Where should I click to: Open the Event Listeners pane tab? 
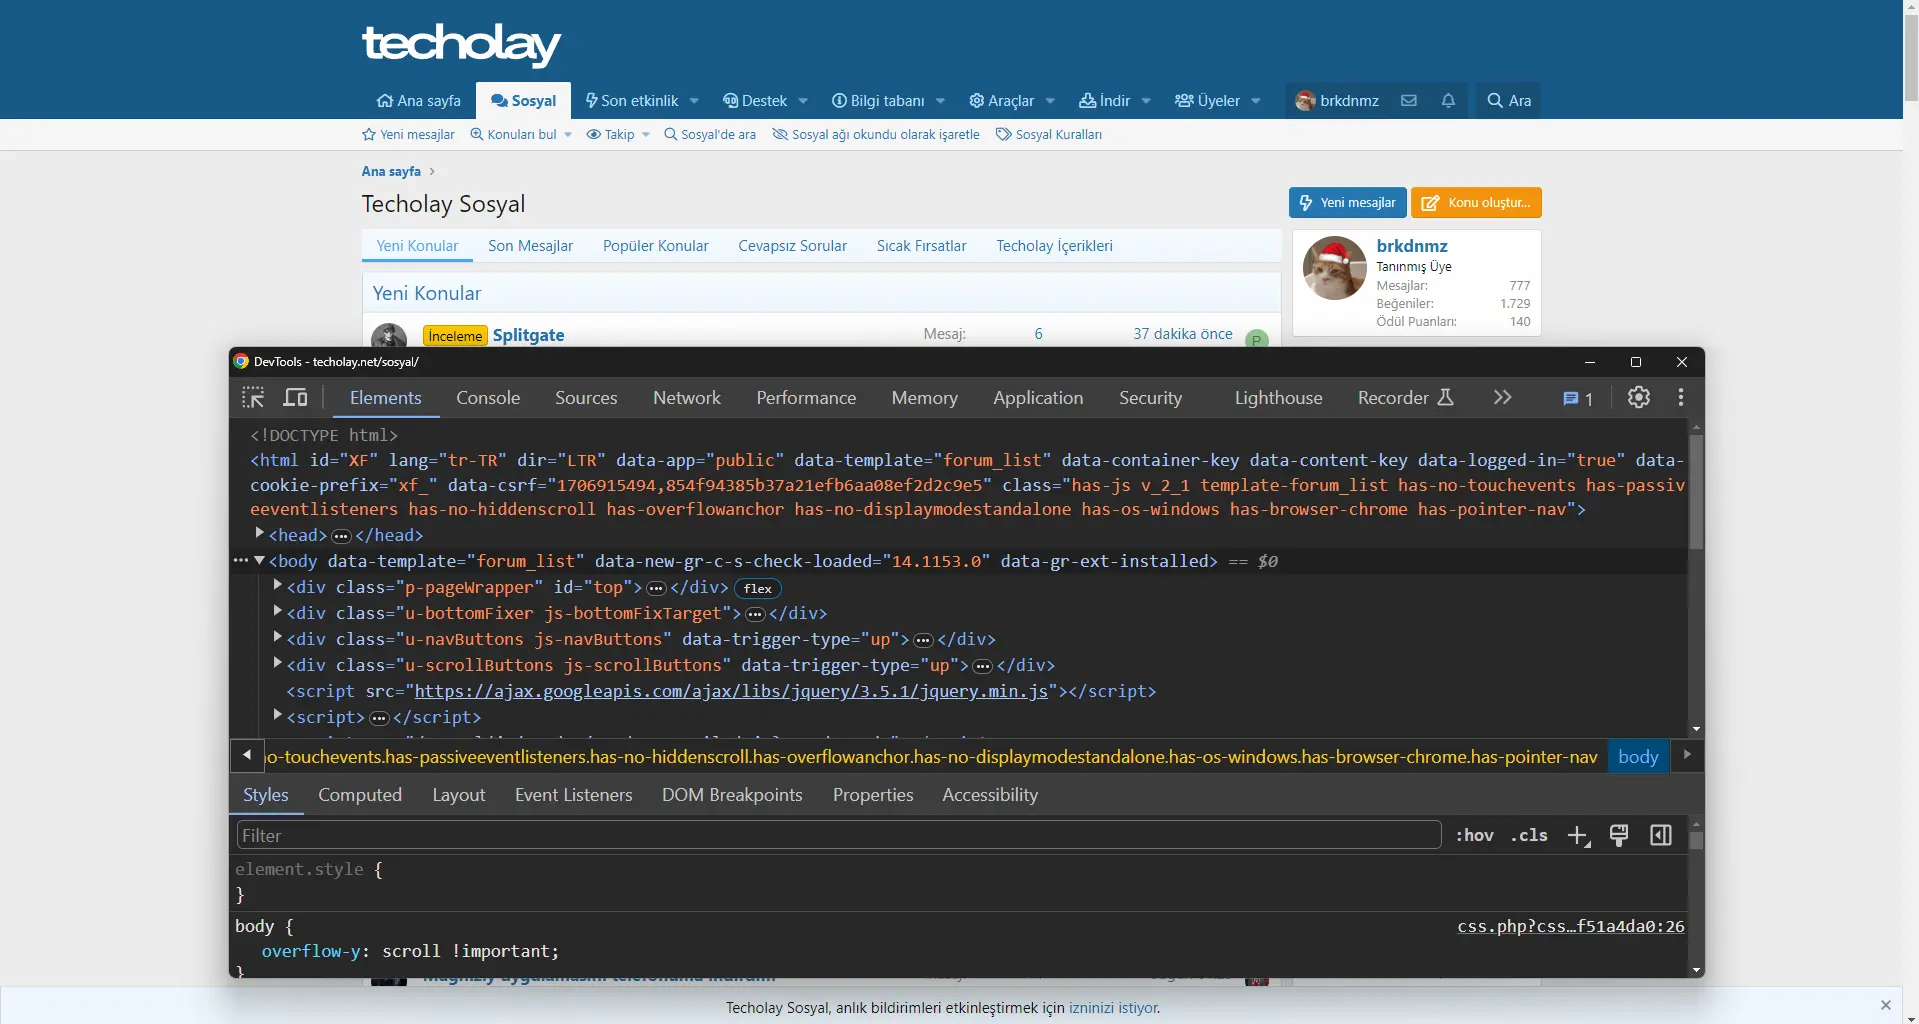pyautogui.click(x=574, y=795)
